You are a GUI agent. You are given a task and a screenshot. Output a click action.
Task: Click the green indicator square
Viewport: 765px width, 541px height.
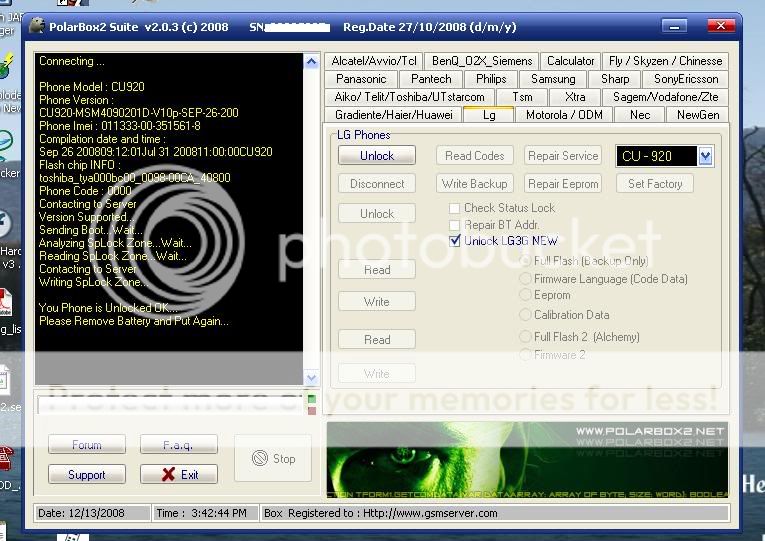tap(312, 399)
